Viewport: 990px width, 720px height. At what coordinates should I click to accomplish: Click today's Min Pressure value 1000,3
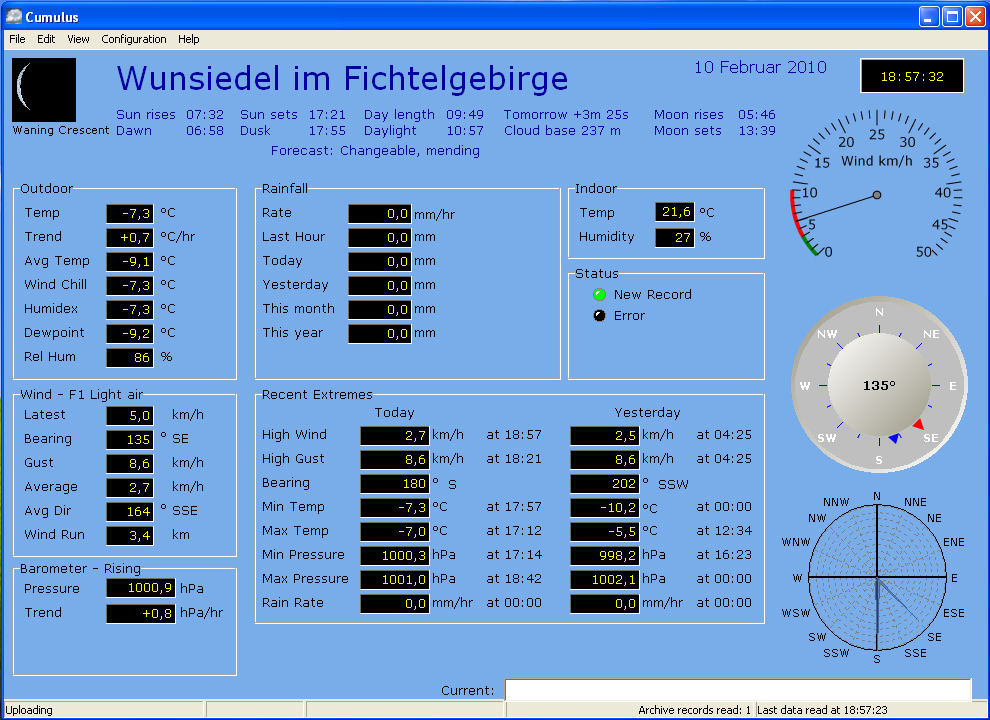(x=395, y=556)
